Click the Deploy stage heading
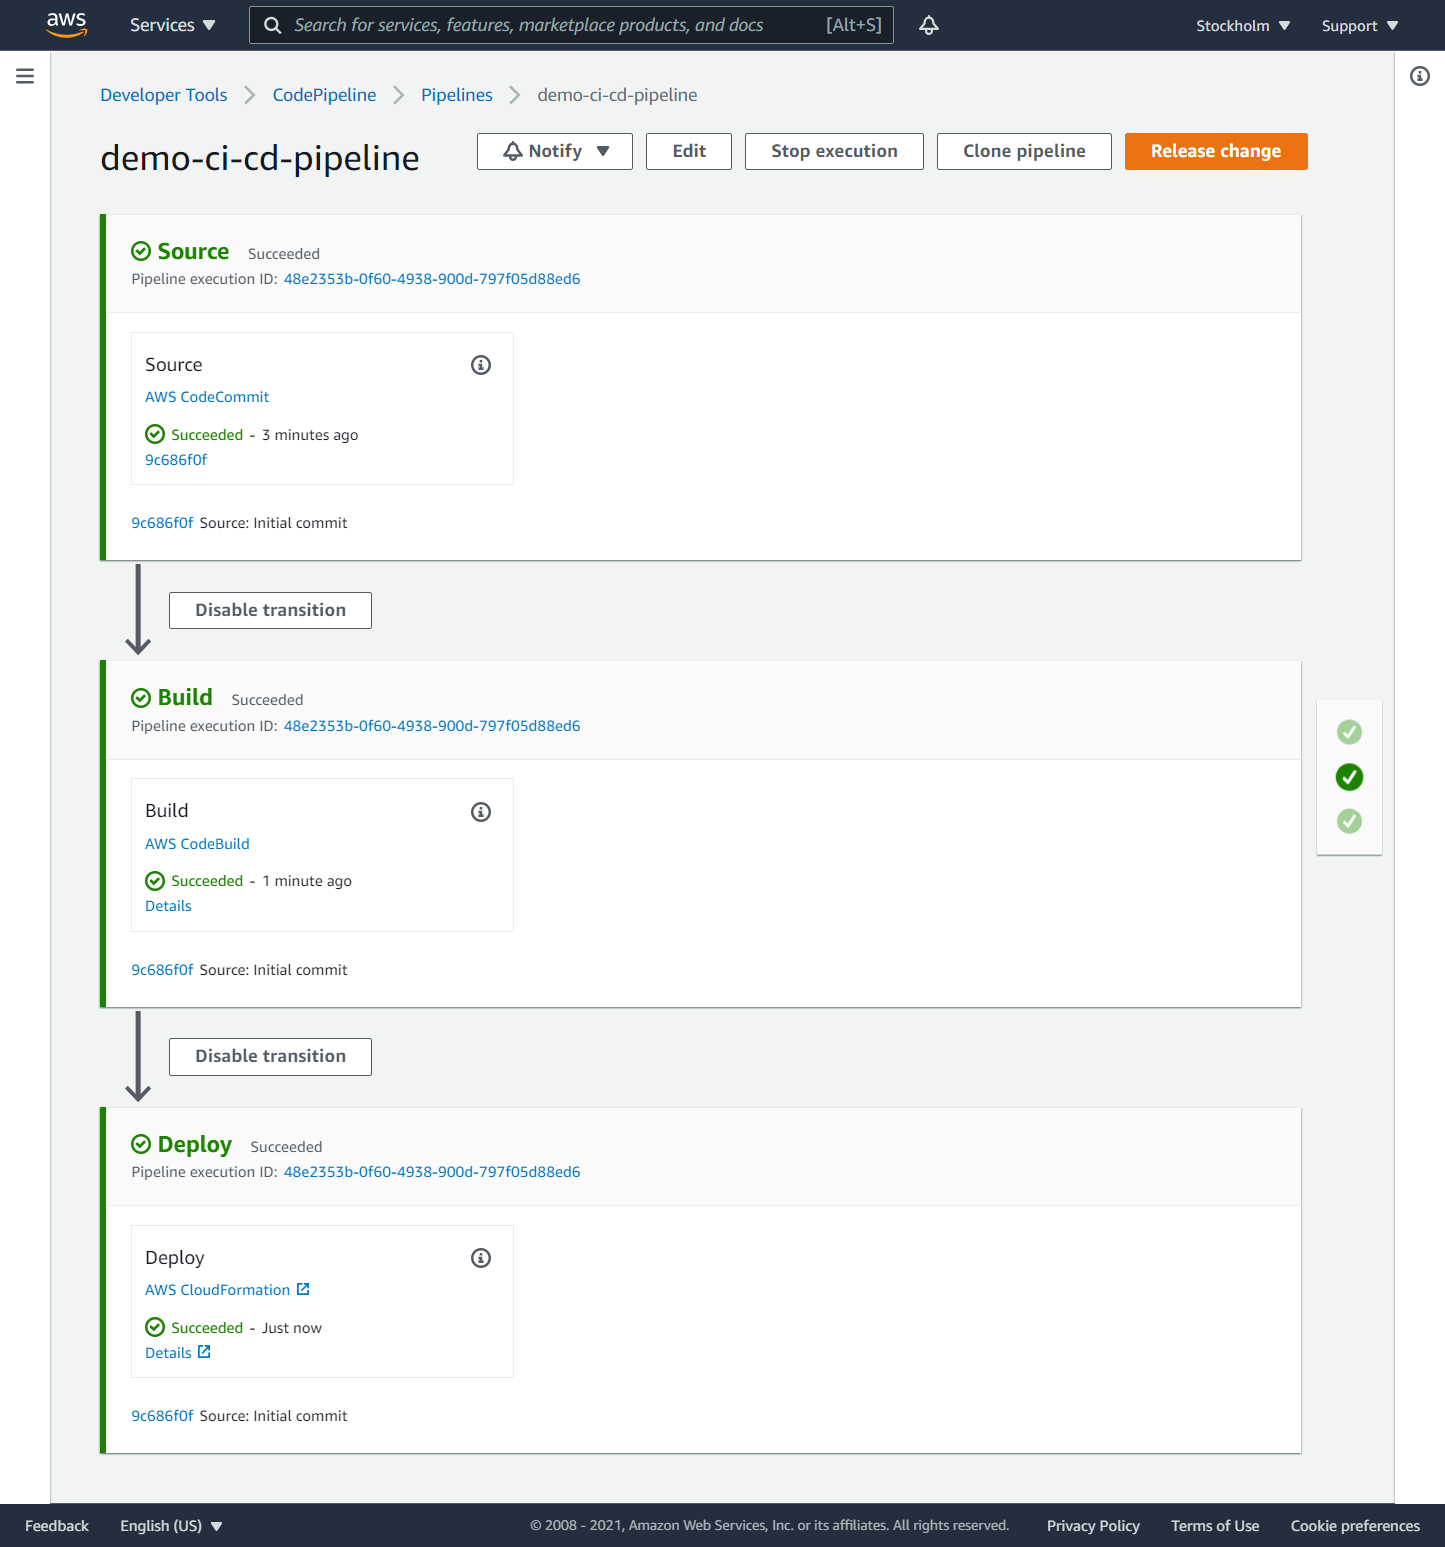Viewport: 1445px width, 1547px height. (195, 1145)
